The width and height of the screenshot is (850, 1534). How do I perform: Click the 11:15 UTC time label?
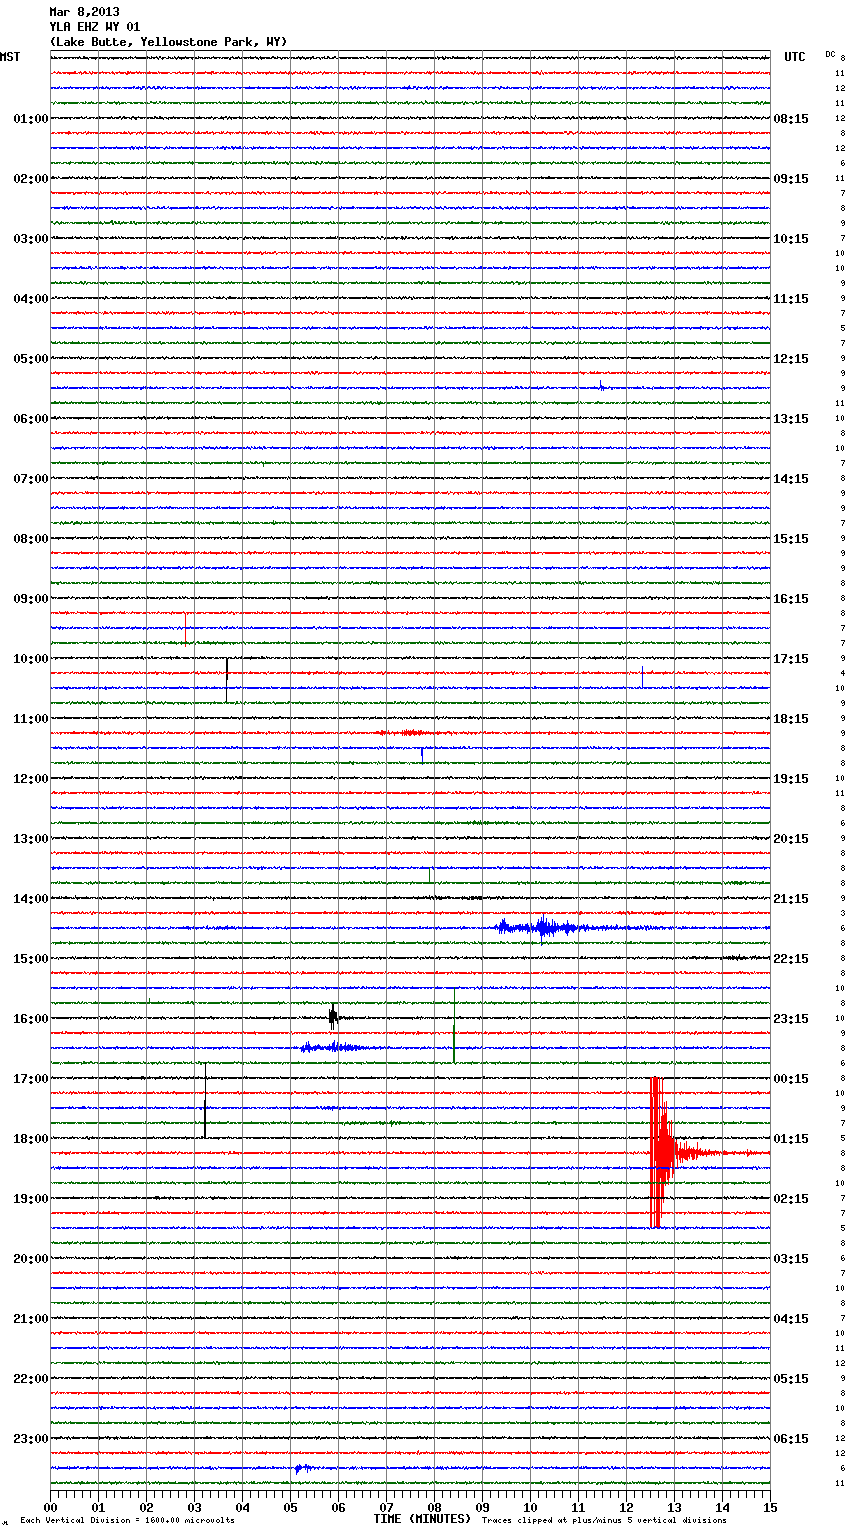click(791, 299)
